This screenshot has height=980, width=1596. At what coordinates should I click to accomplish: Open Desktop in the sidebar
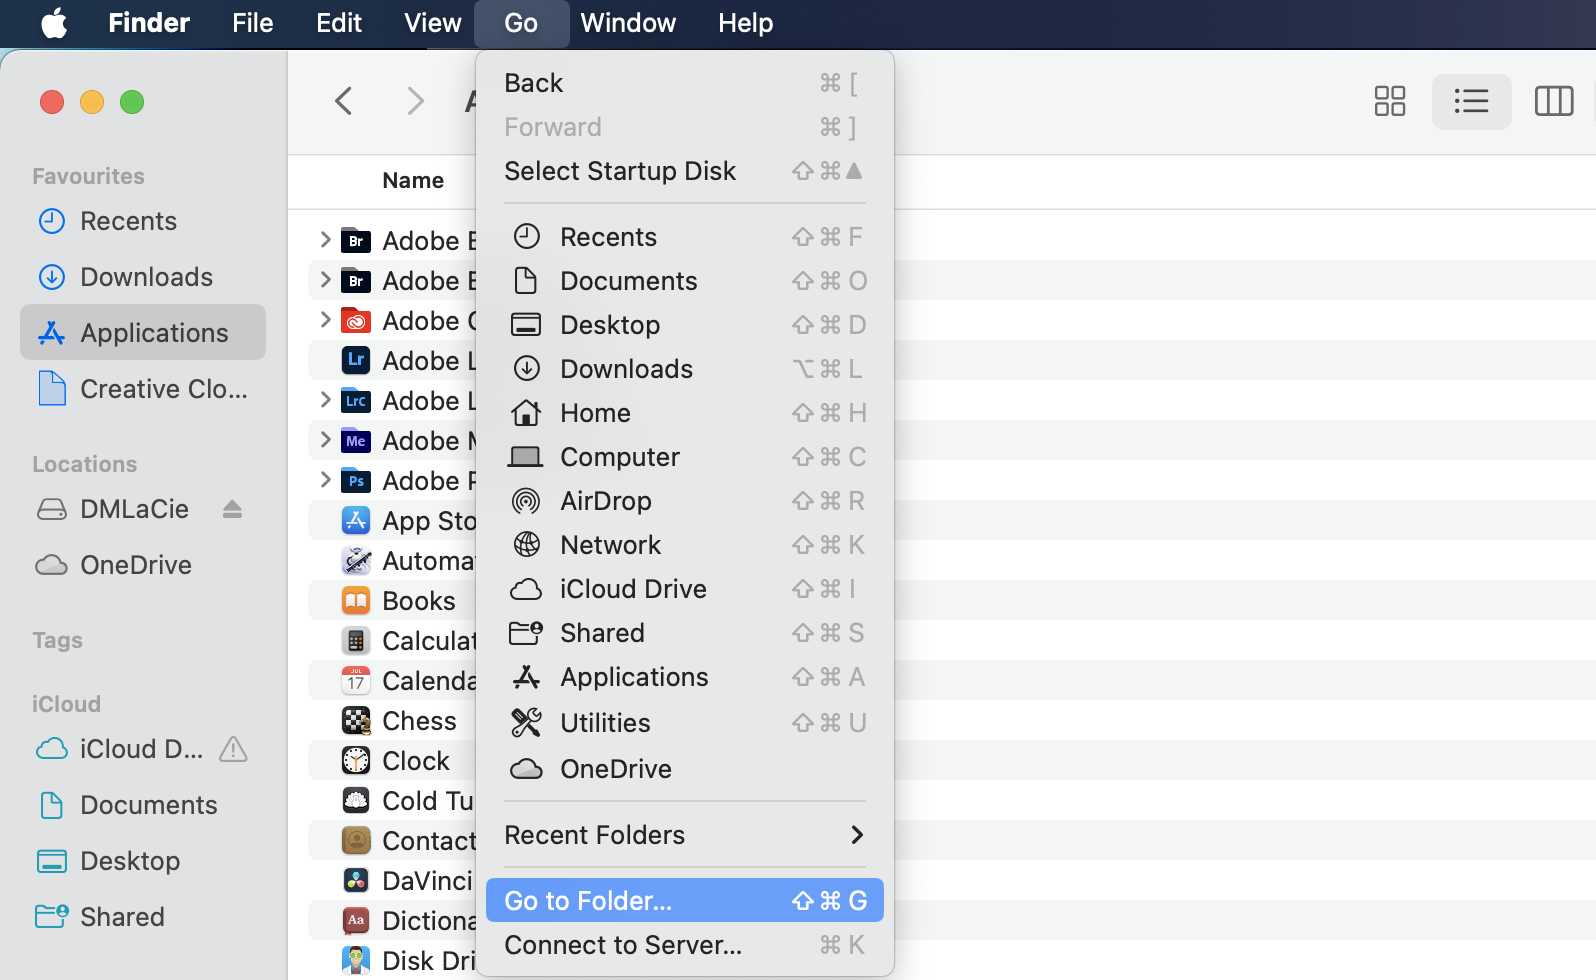coord(143,861)
